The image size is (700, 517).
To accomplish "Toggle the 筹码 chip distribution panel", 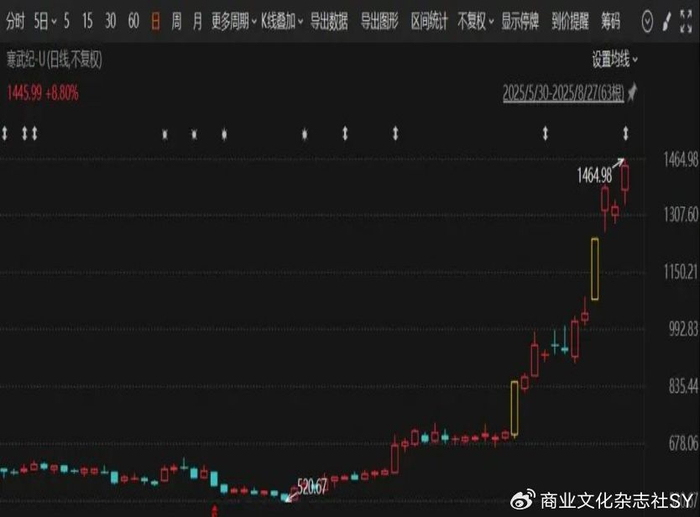I will pyautogui.click(x=610, y=21).
